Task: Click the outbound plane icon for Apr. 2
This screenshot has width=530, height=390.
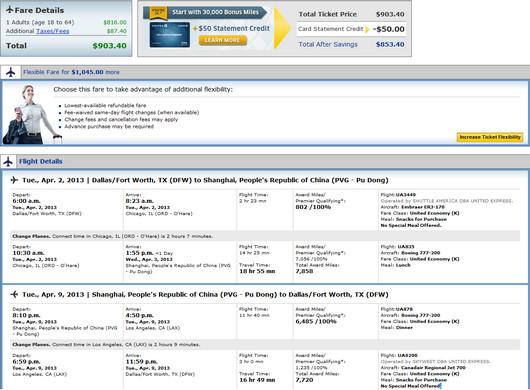Action: coord(14,180)
